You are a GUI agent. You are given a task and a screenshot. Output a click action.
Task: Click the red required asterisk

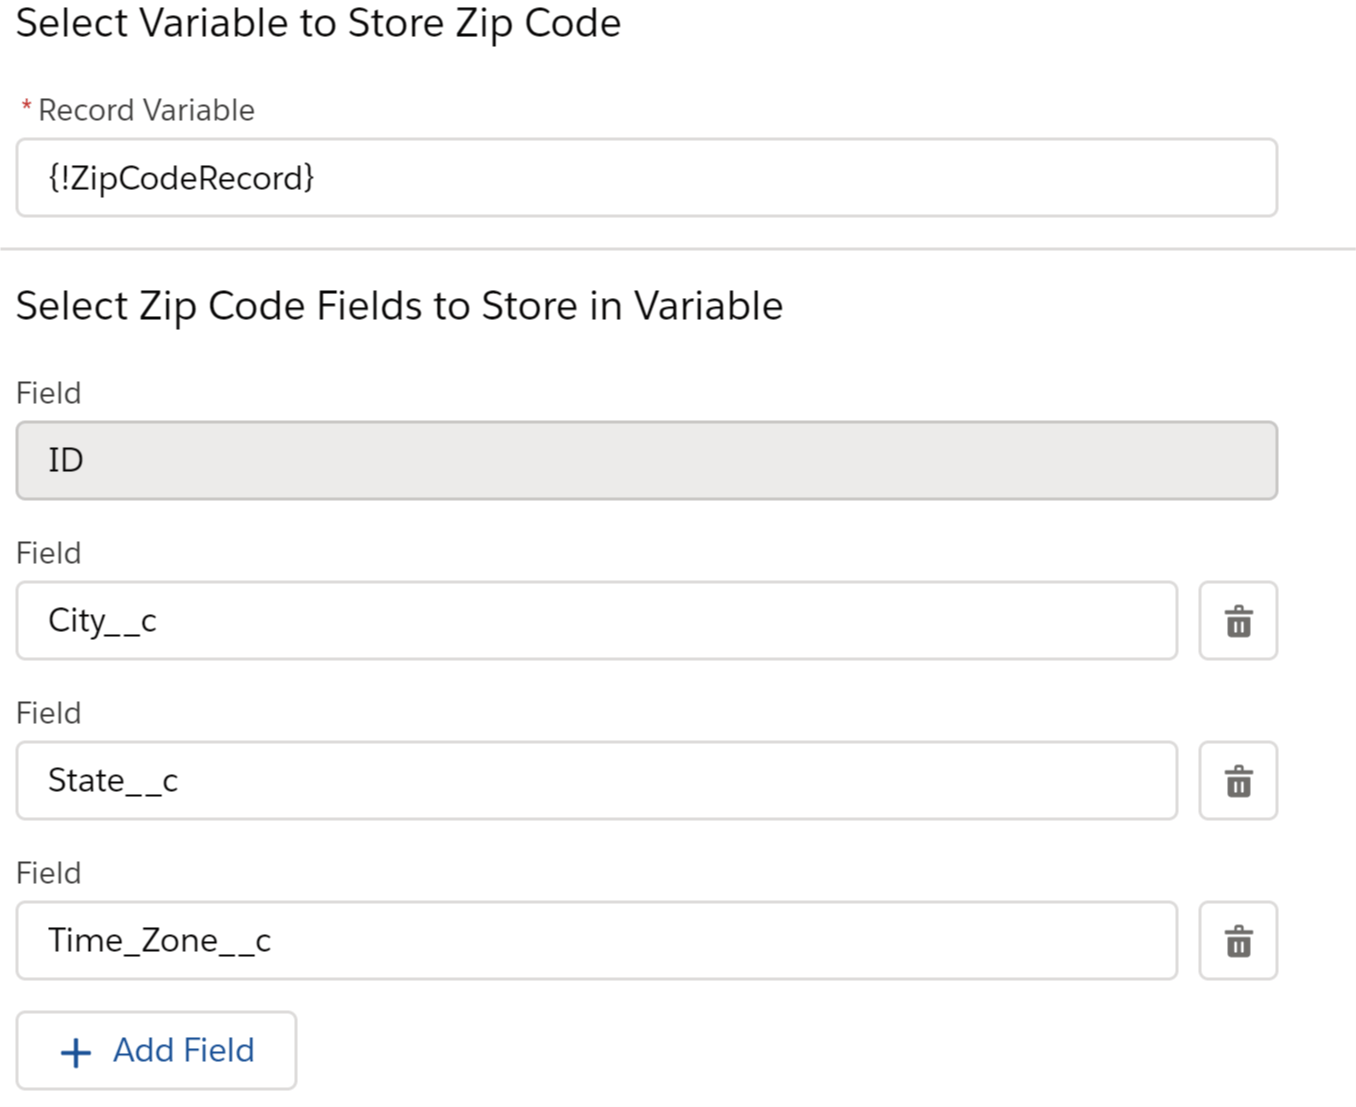click(x=27, y=108)
